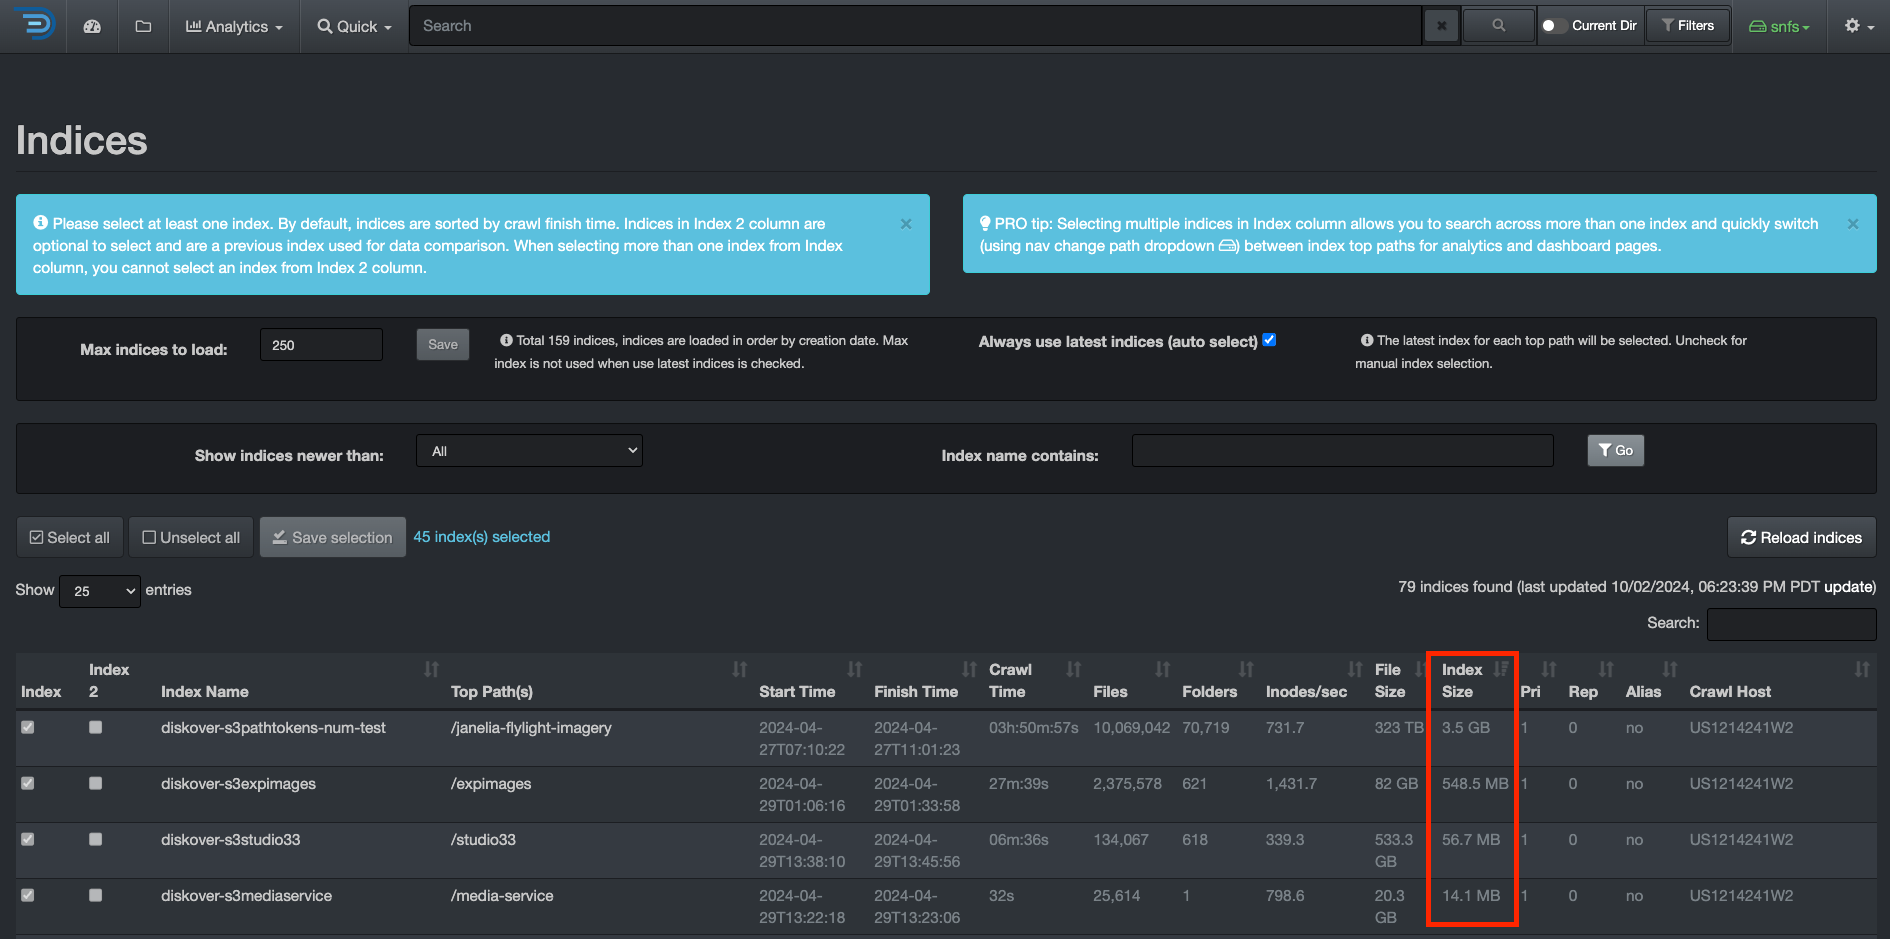The width and height of the screenshot is (1890, 939).
Task: Sort by the Index Size column sort icon
Action: [1502, 668]
